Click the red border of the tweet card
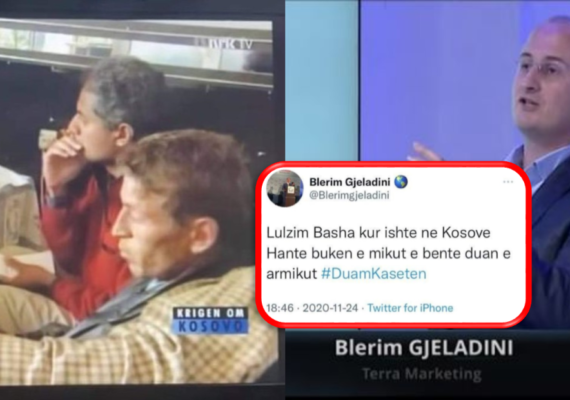 [393, 164]
